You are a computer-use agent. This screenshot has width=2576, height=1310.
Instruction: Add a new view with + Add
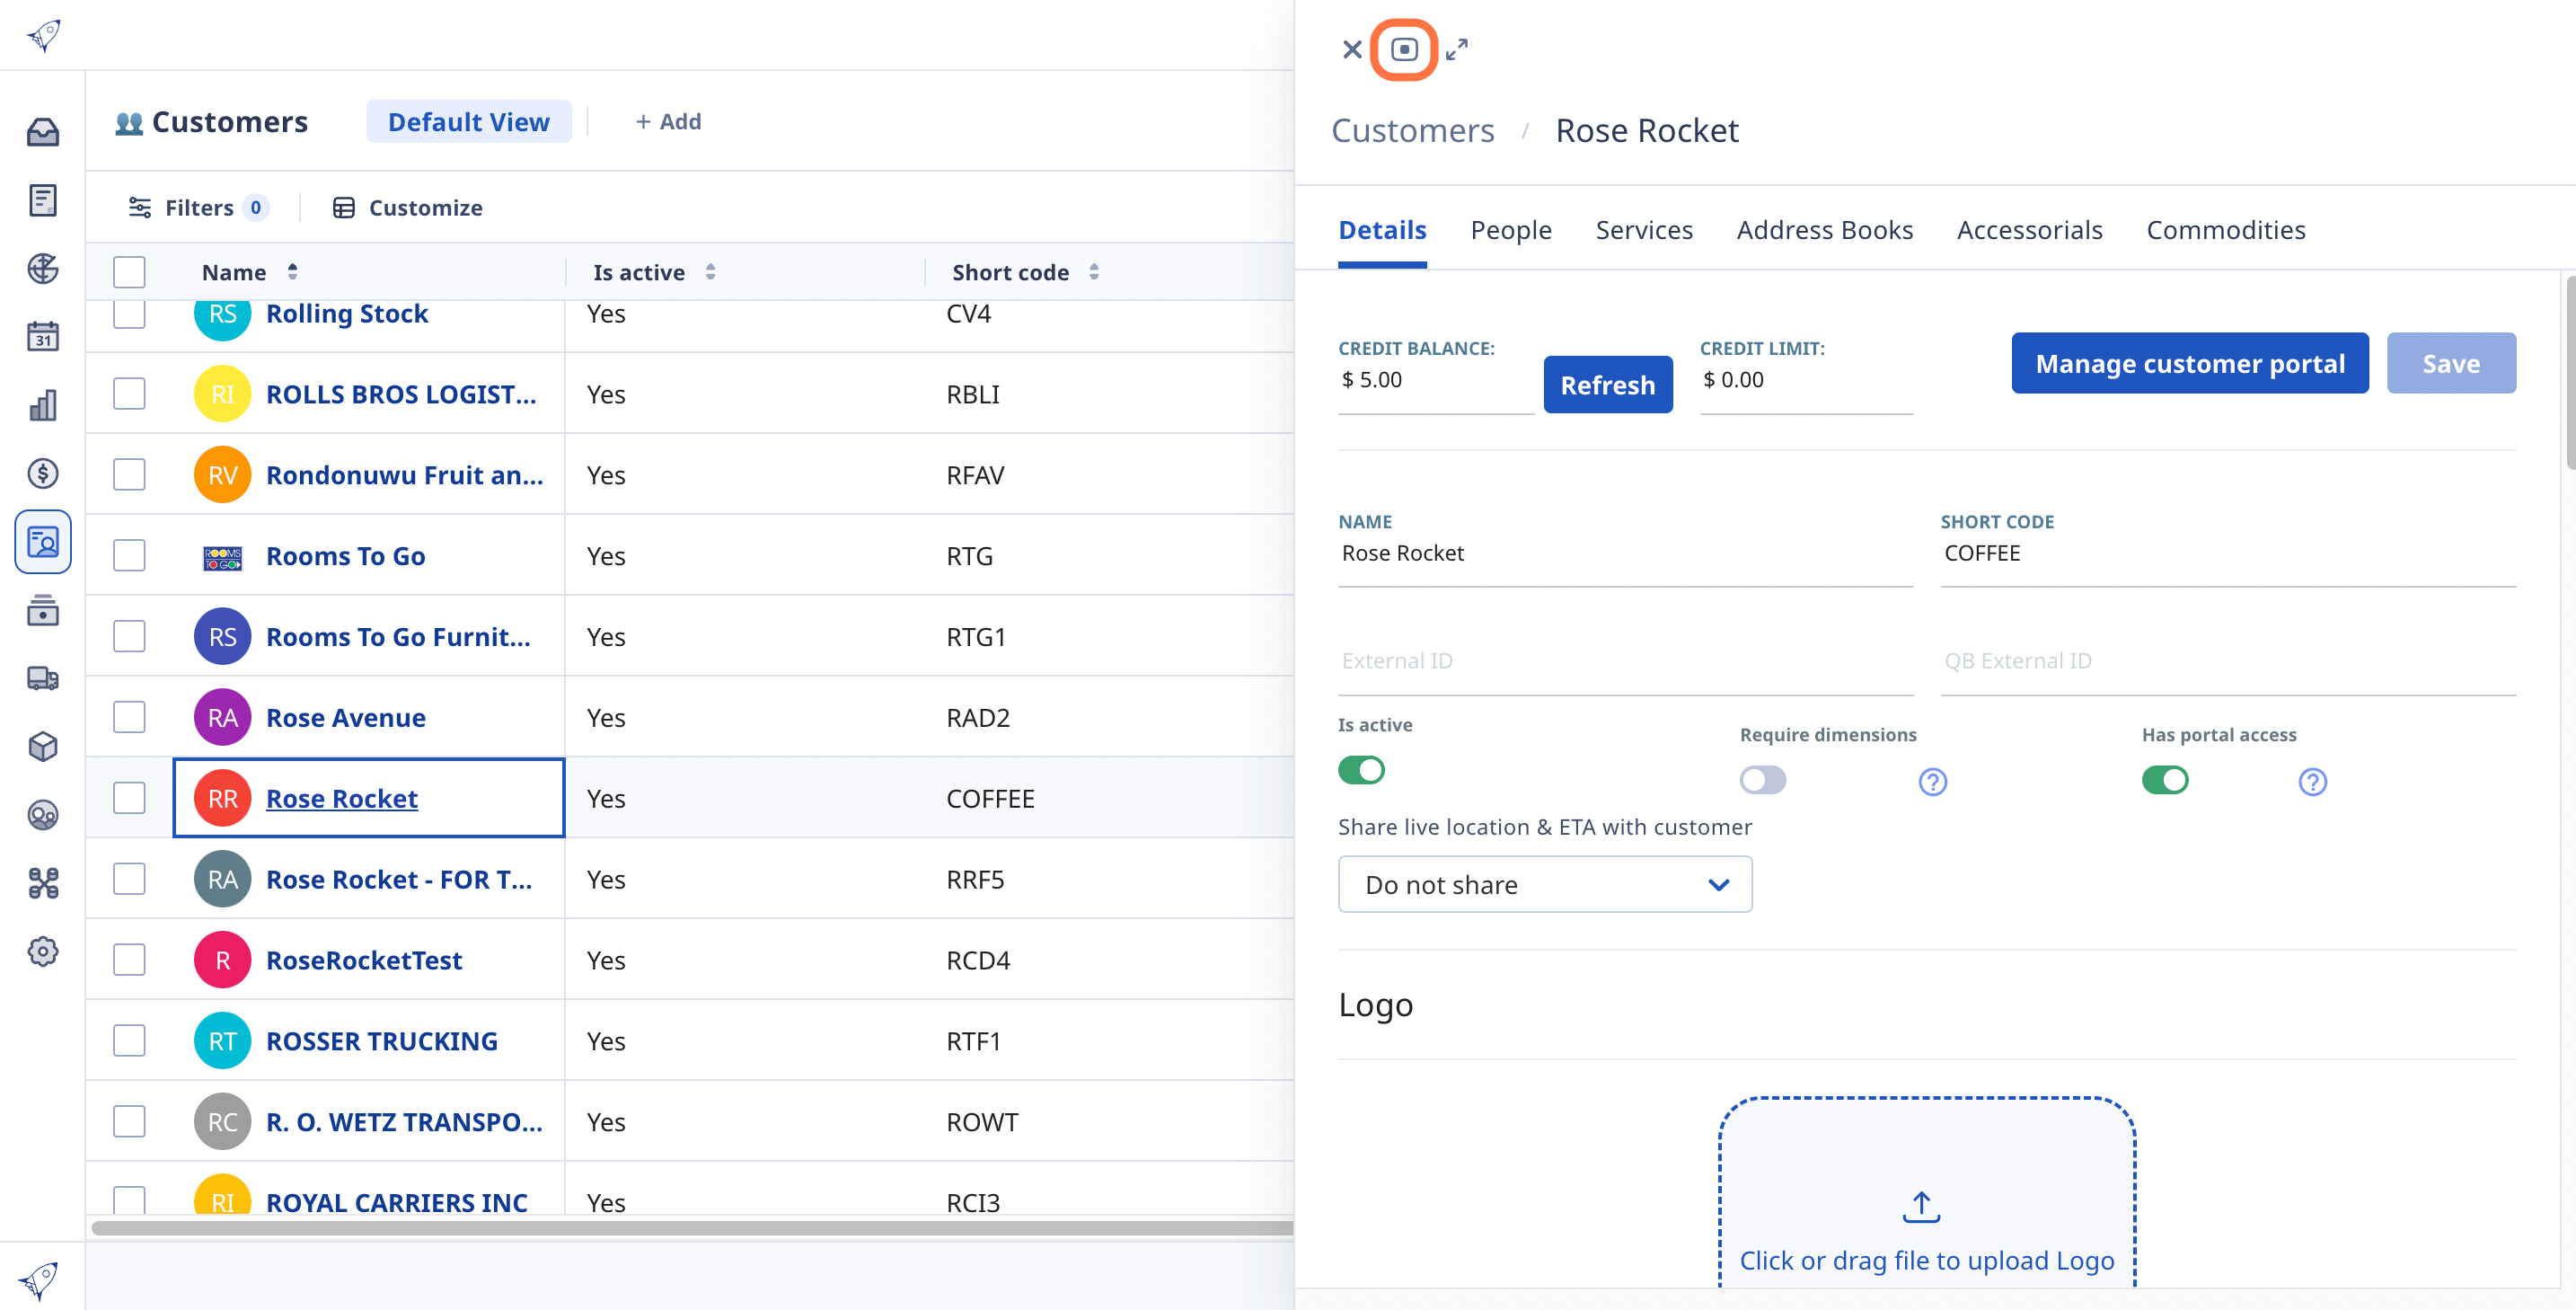[x=668, y=122]
